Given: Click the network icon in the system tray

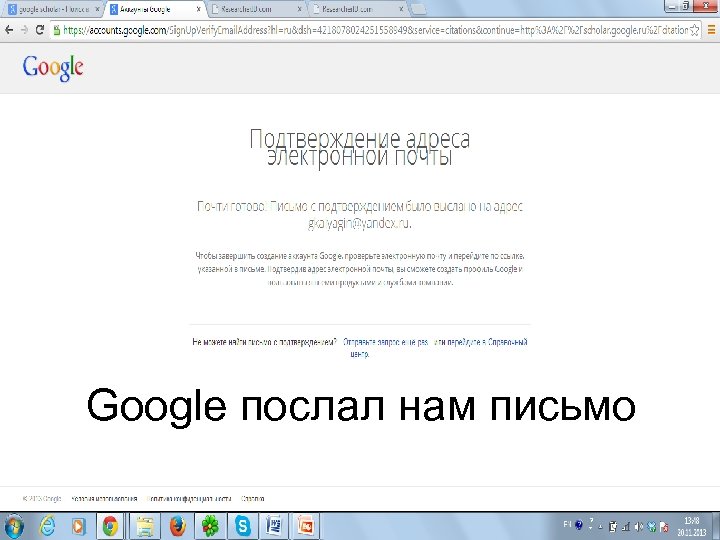Looking at the screenshot, I should 625,527.
